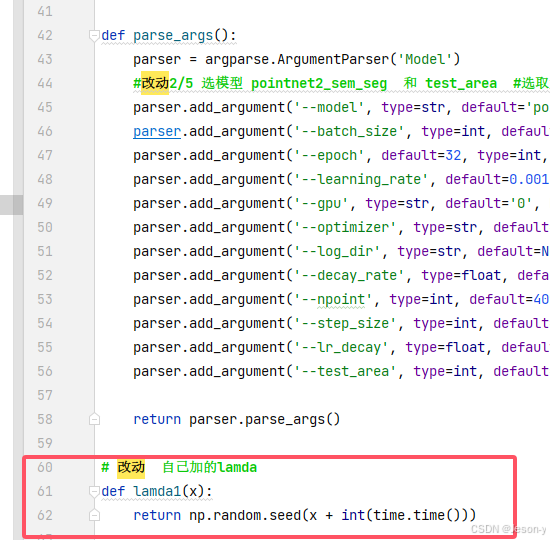
Task: Click parser.parse_args() on the return line
Action: coord(265,420)
